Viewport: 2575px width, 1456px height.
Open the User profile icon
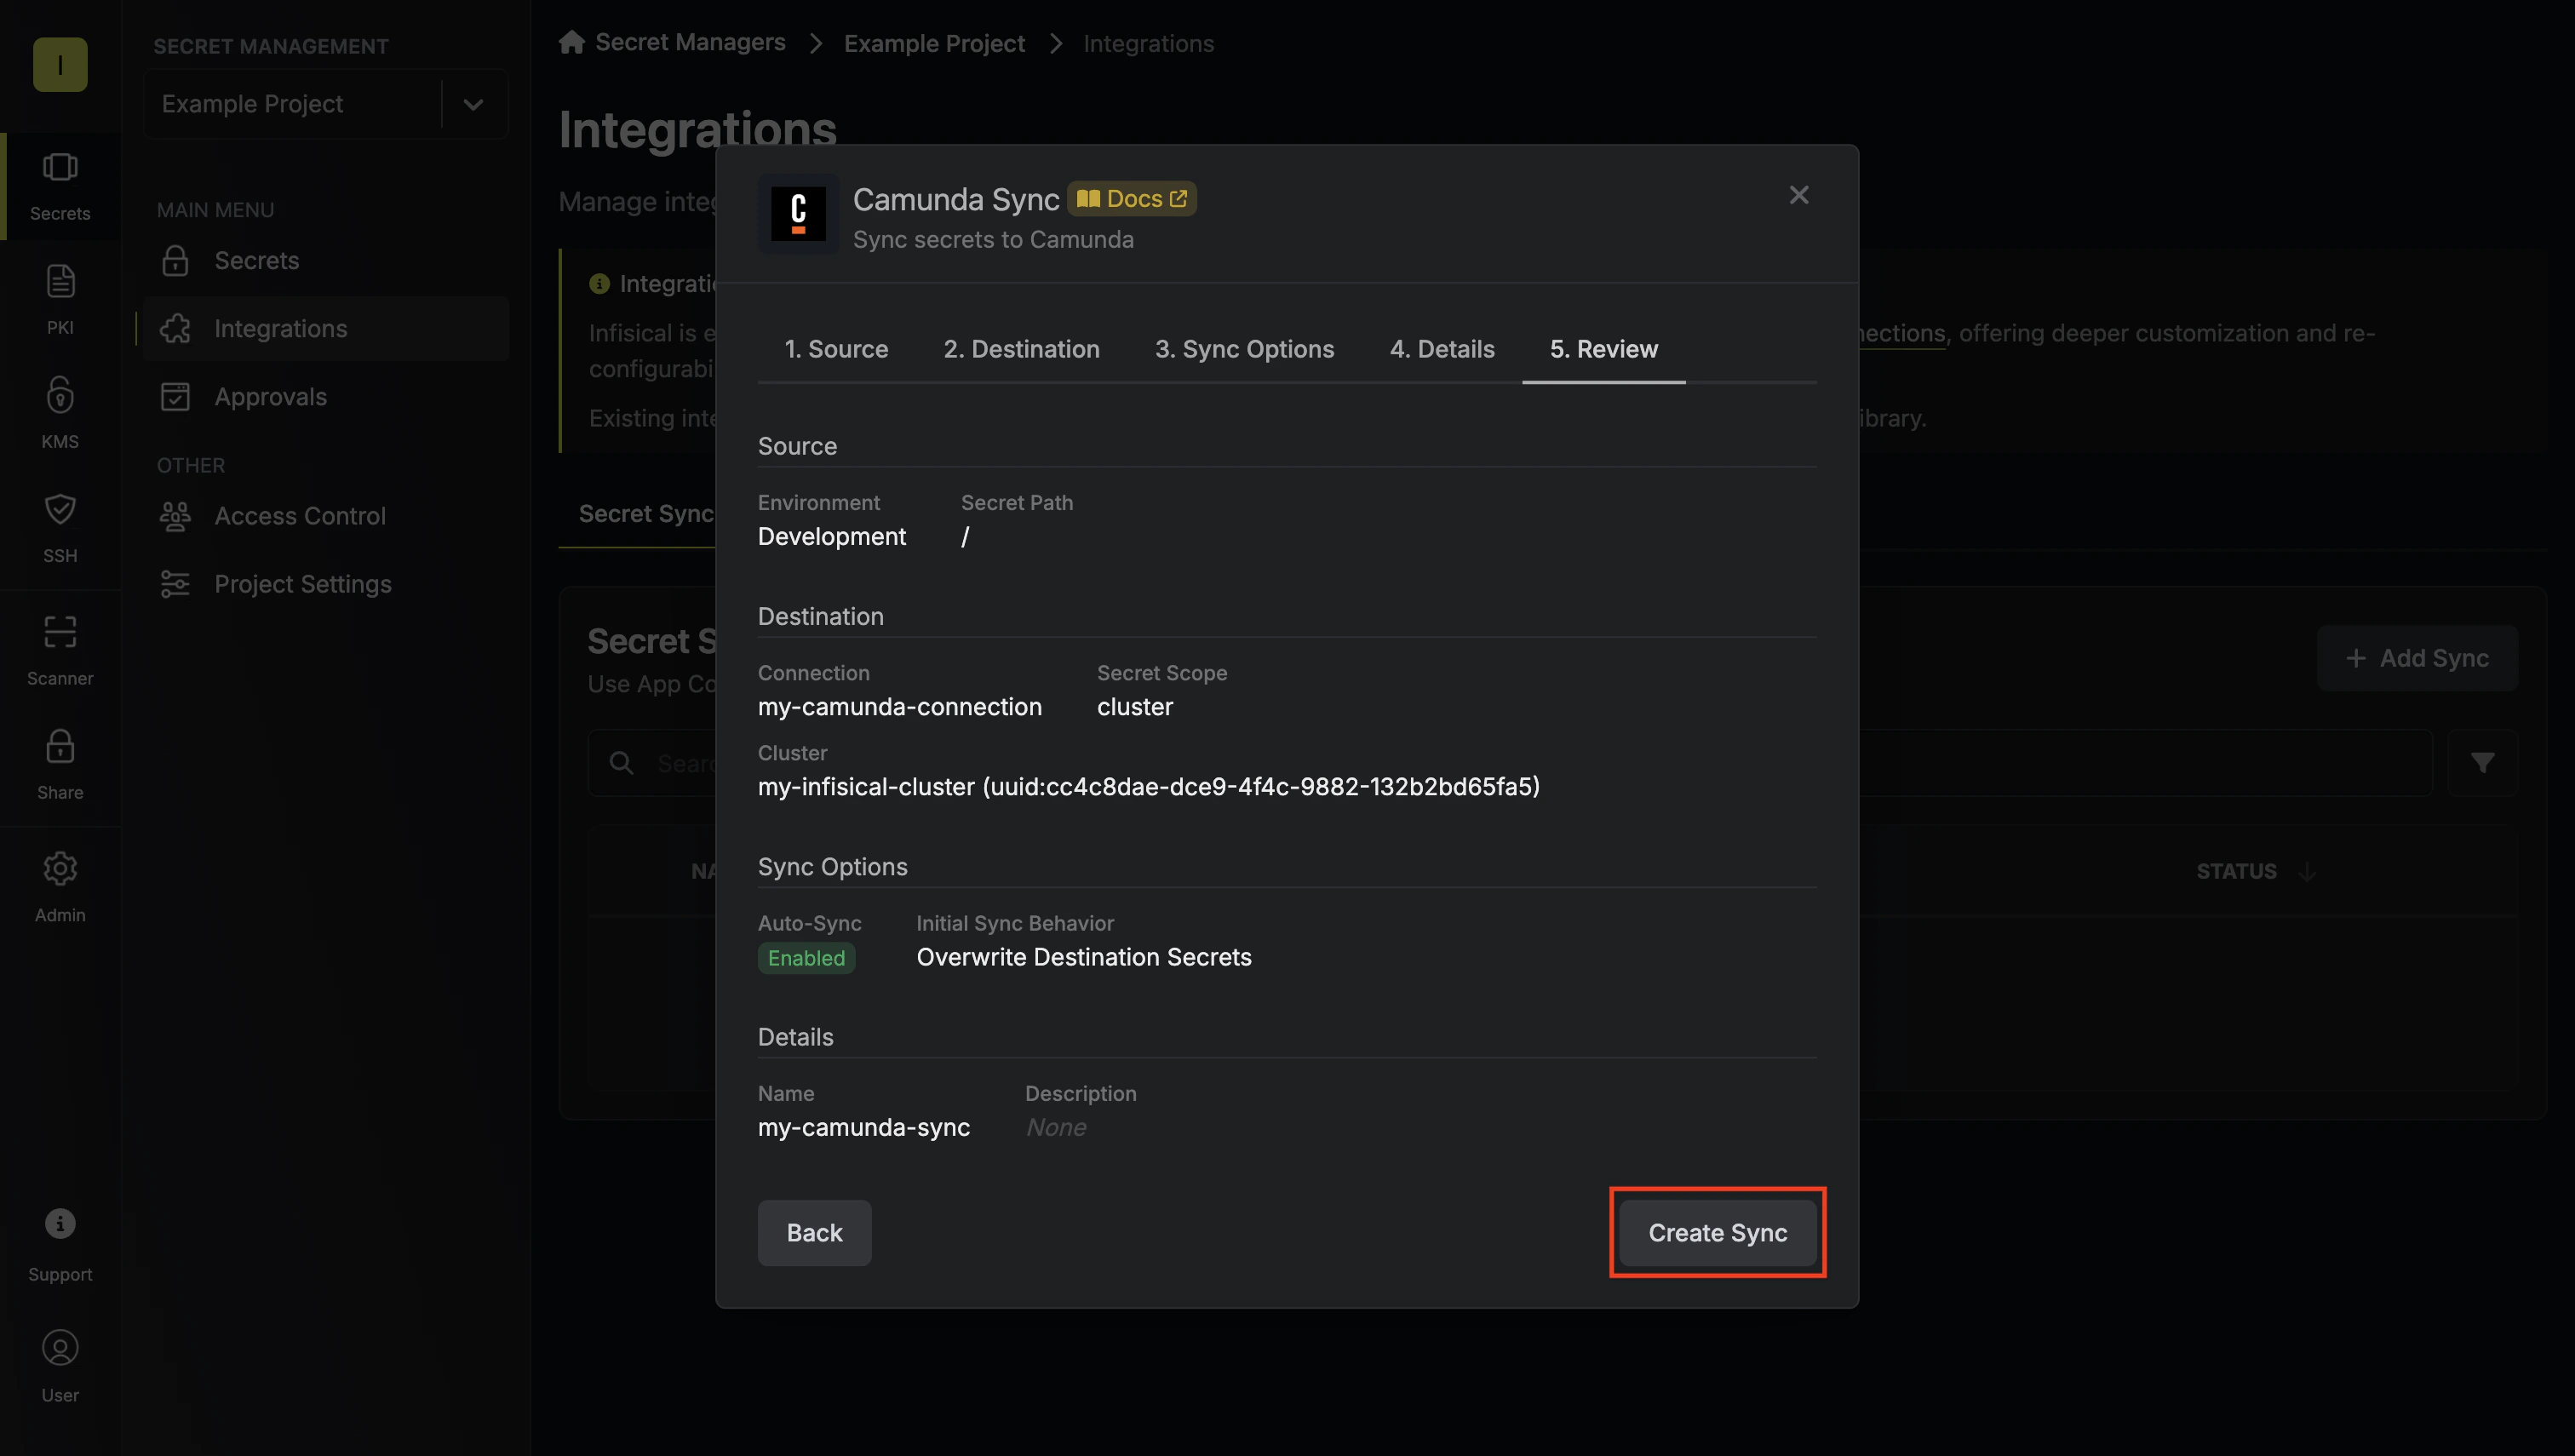point(60,1348)
